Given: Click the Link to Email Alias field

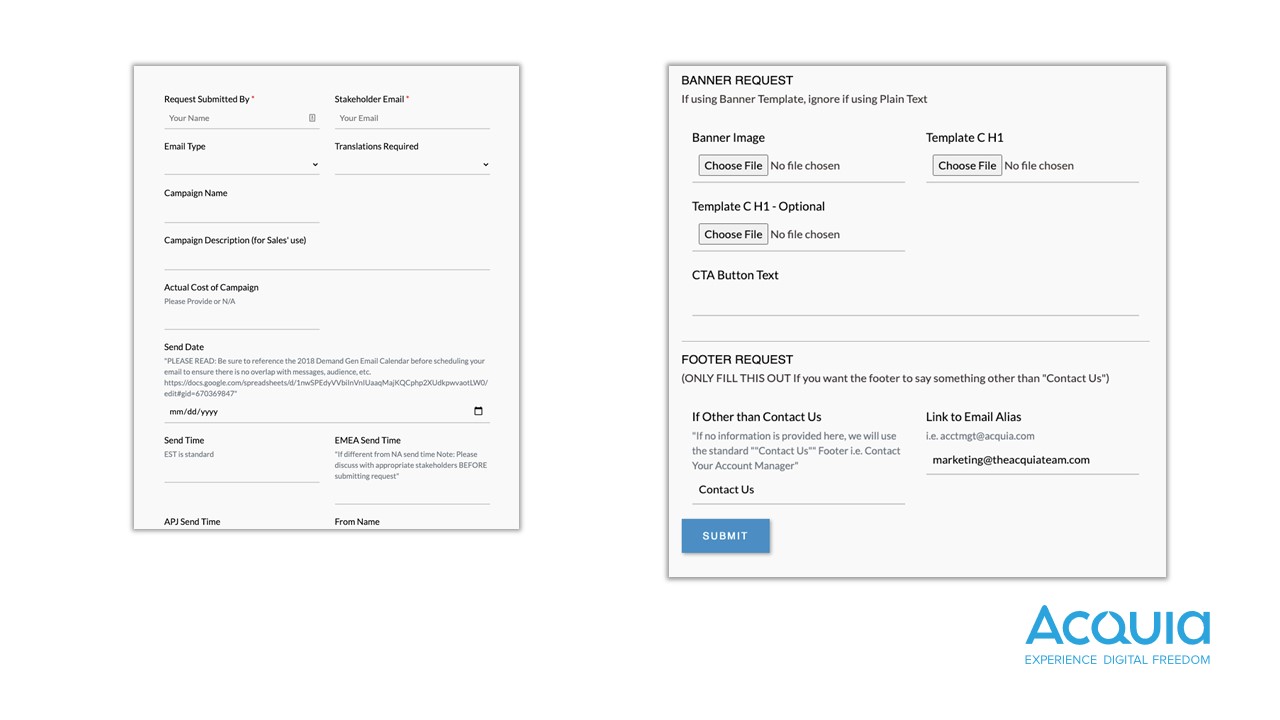Looking at the screenshot, I should point(1032,460).
